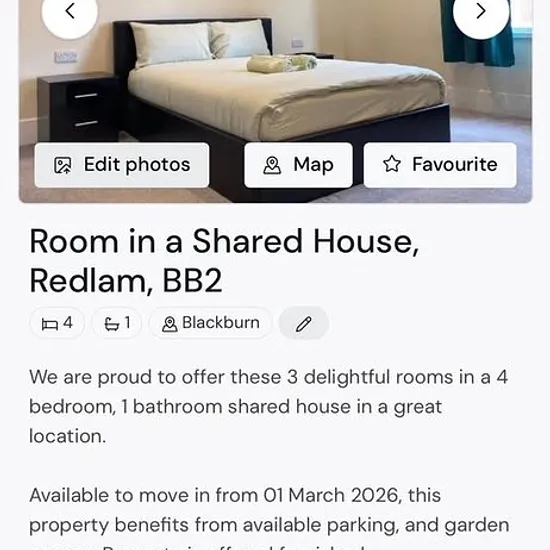Open the Blackburn location chip

coord(210,323)
